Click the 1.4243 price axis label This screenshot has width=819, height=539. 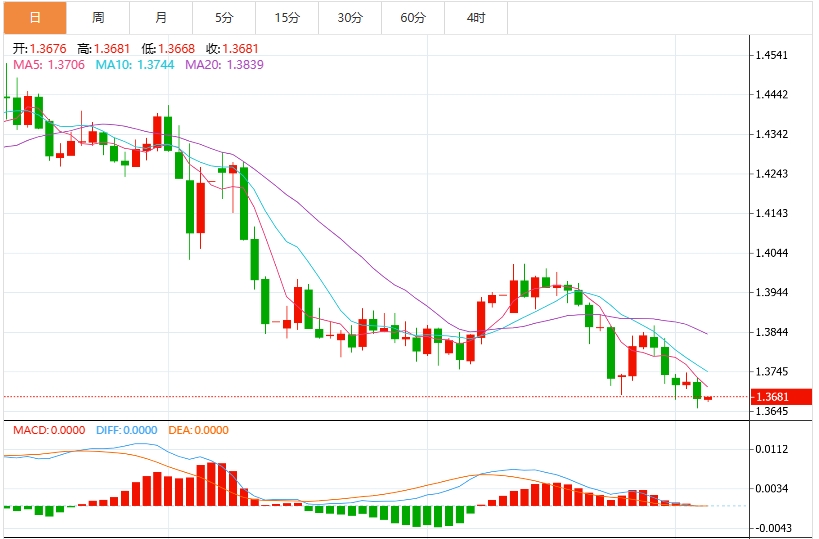772,173
